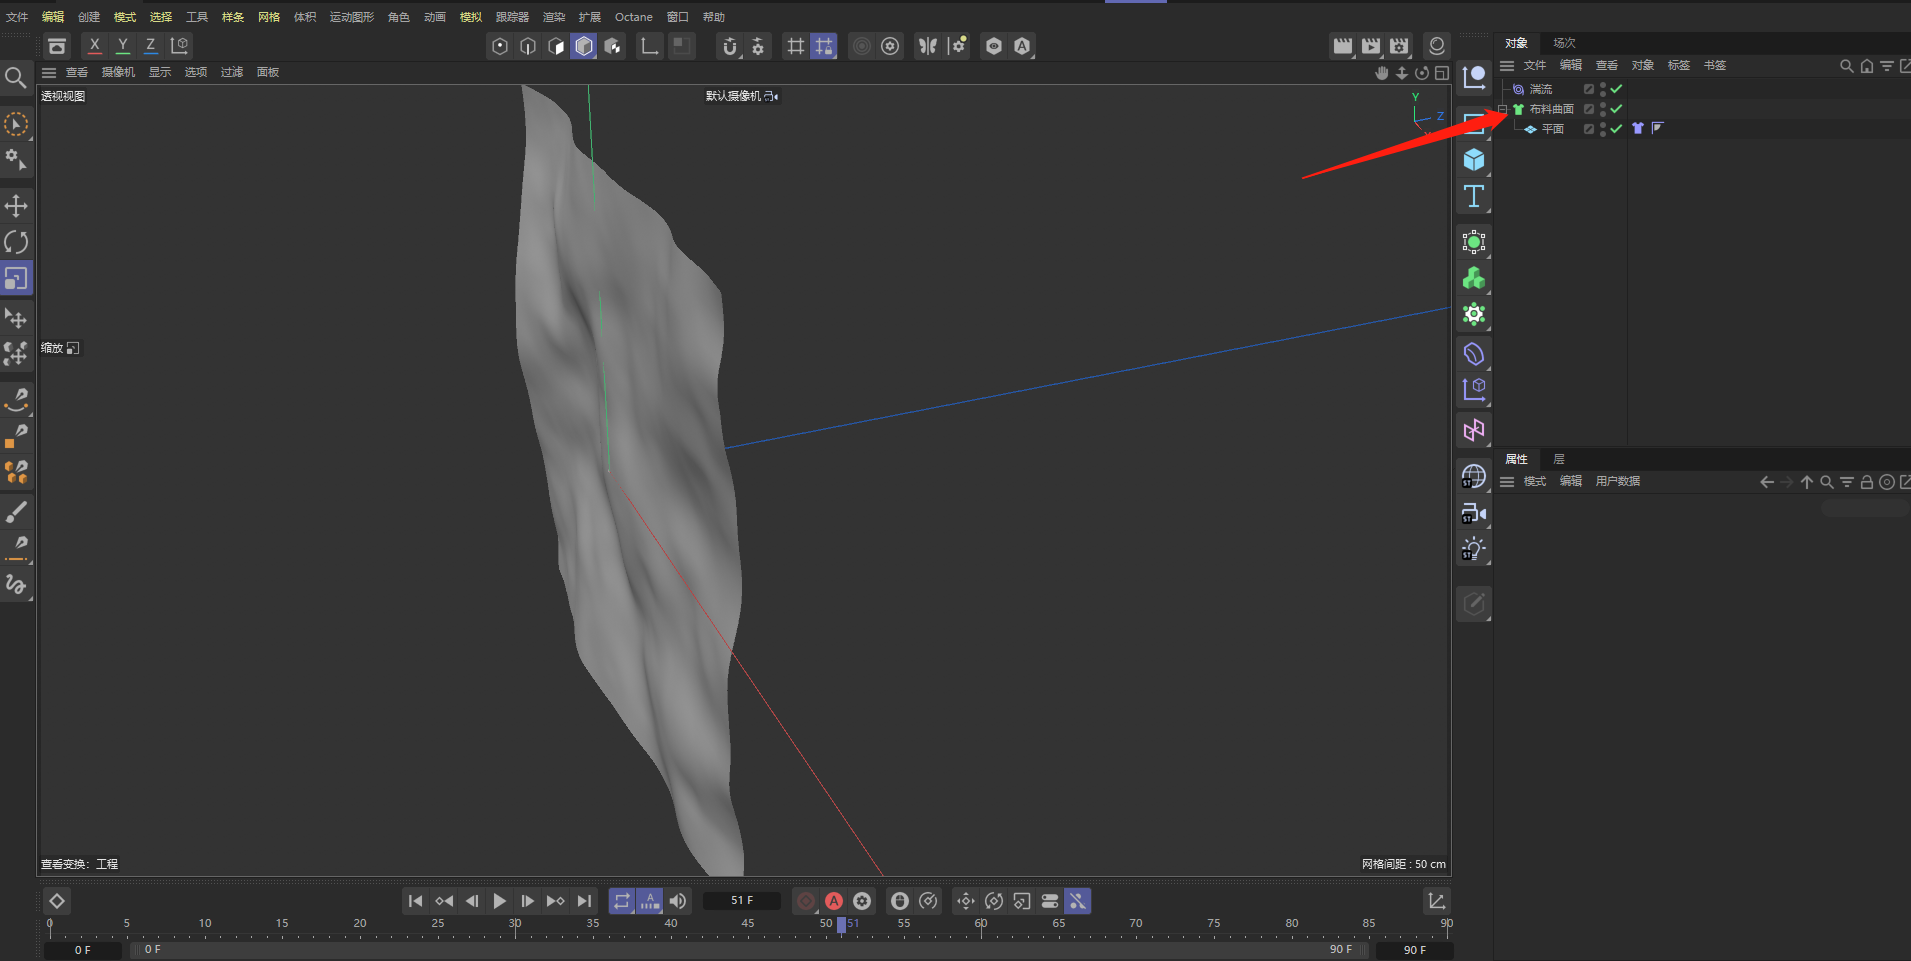Click the render view clapperboard icon
Screen dimensions: 1911x961
1342,46
